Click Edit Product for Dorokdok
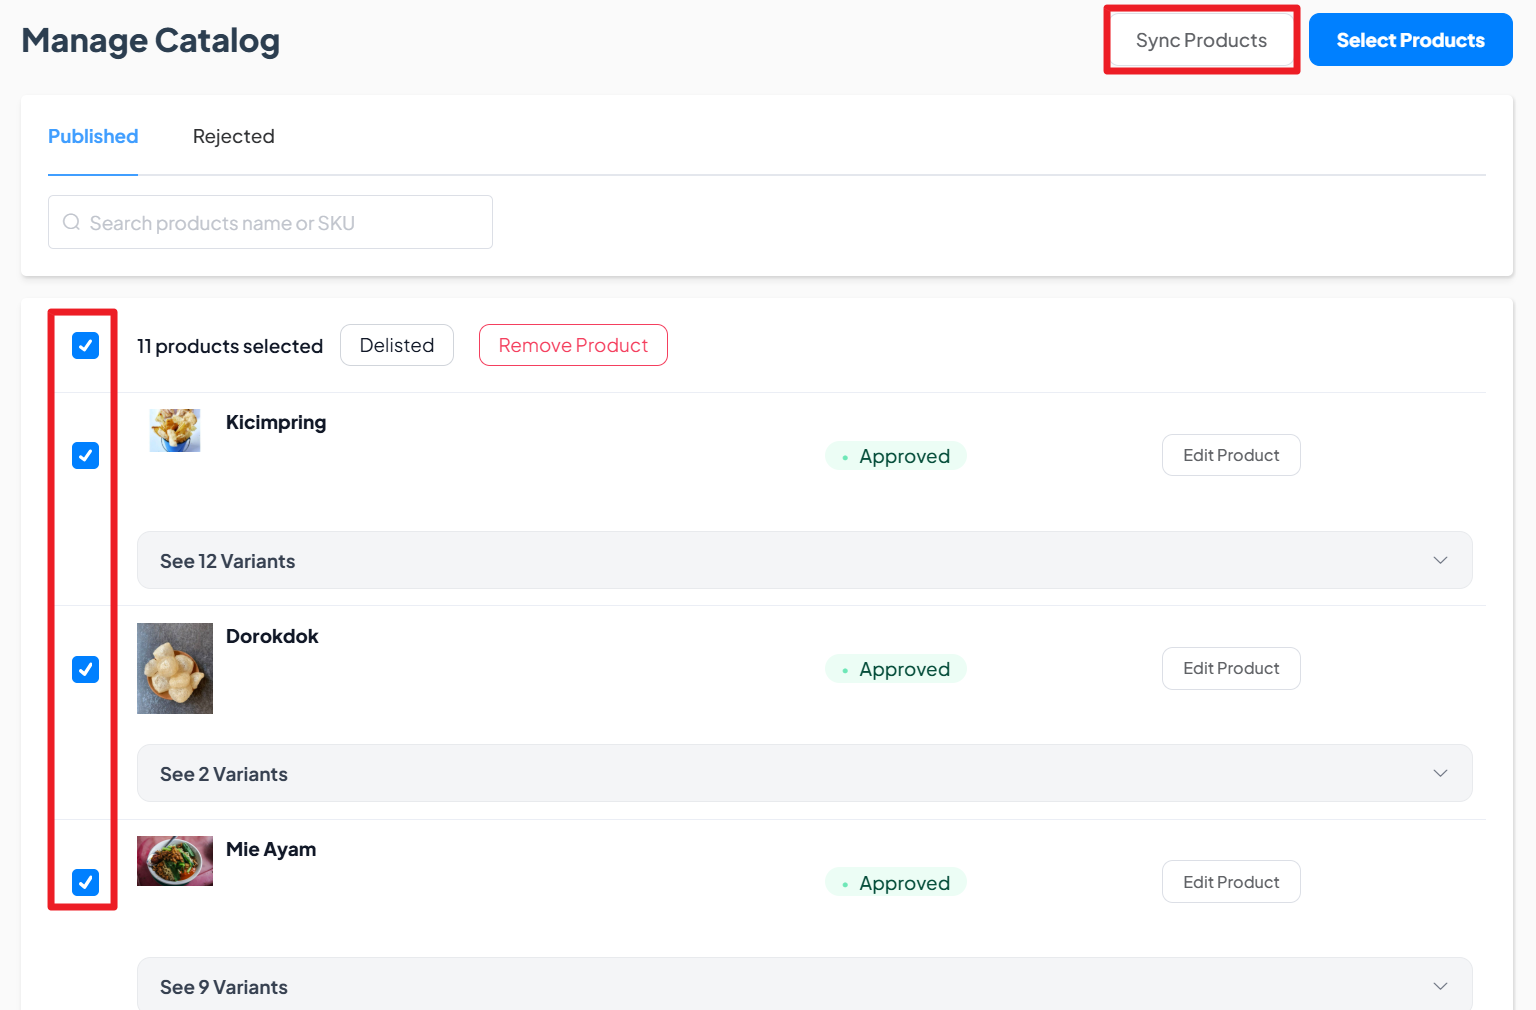The height and width of the screenshot is (1010, 1536). pyautogui.click(x=1231, y=668)
